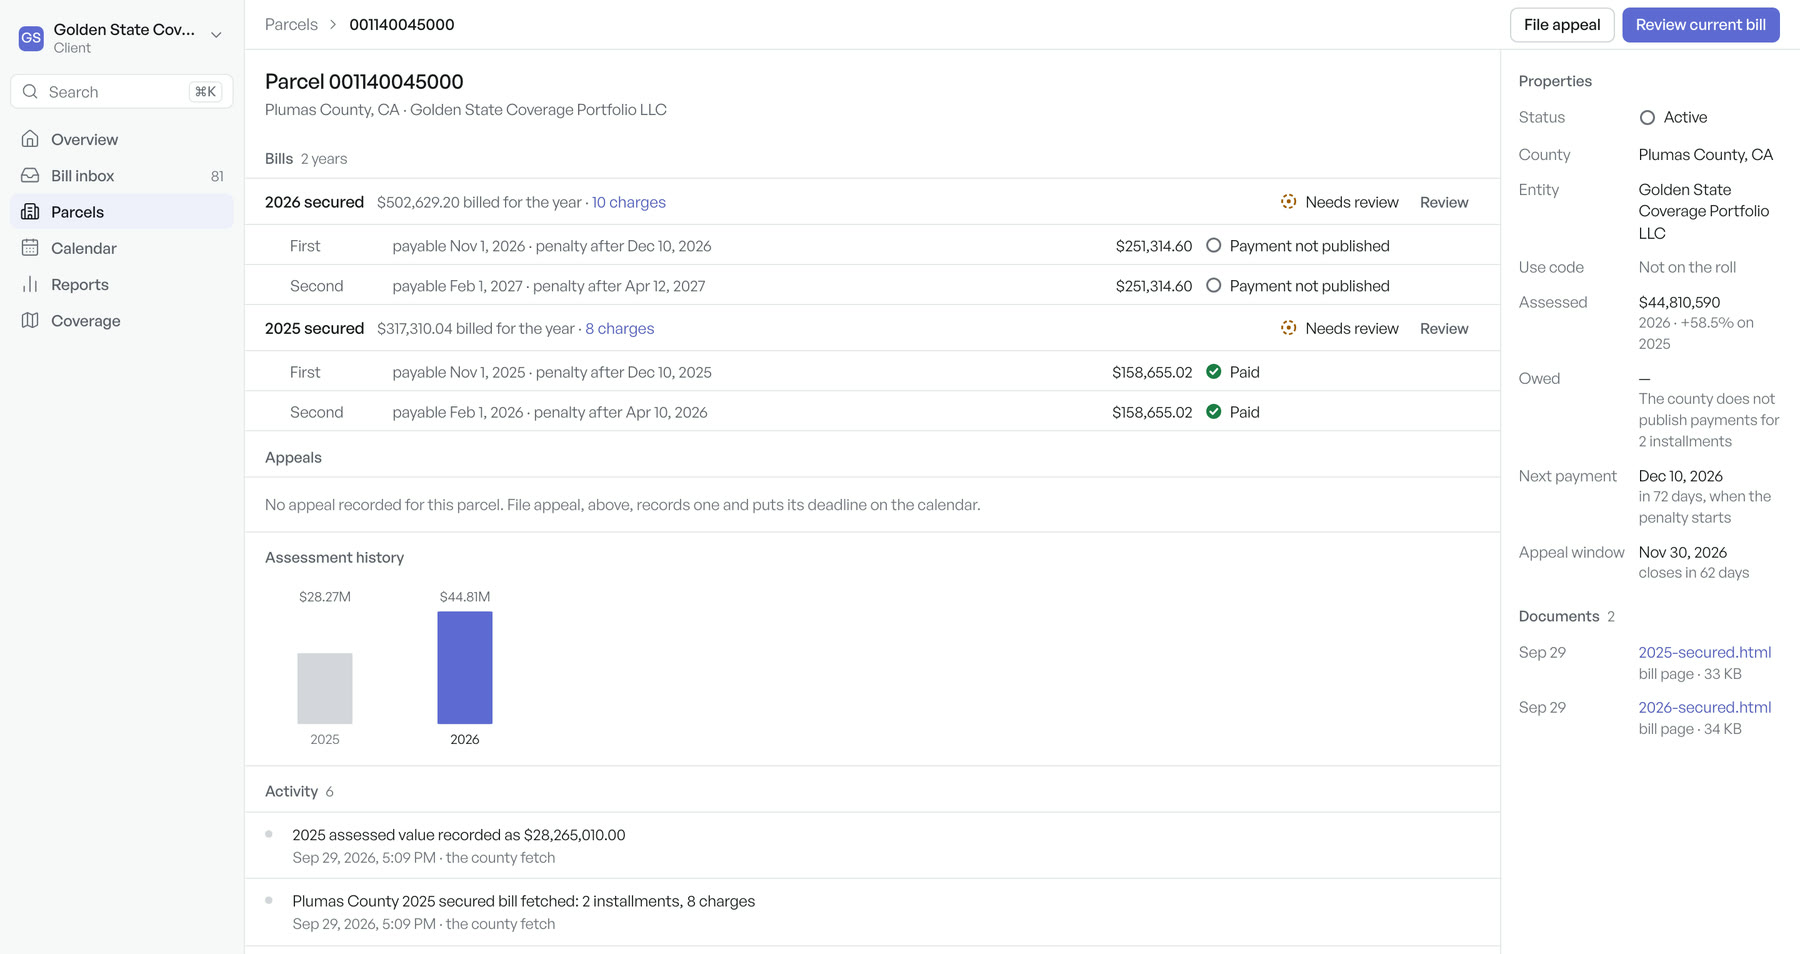Click the 2026 secured Needs review status icon
The image size is (1800, 954).
[1288, 201]
